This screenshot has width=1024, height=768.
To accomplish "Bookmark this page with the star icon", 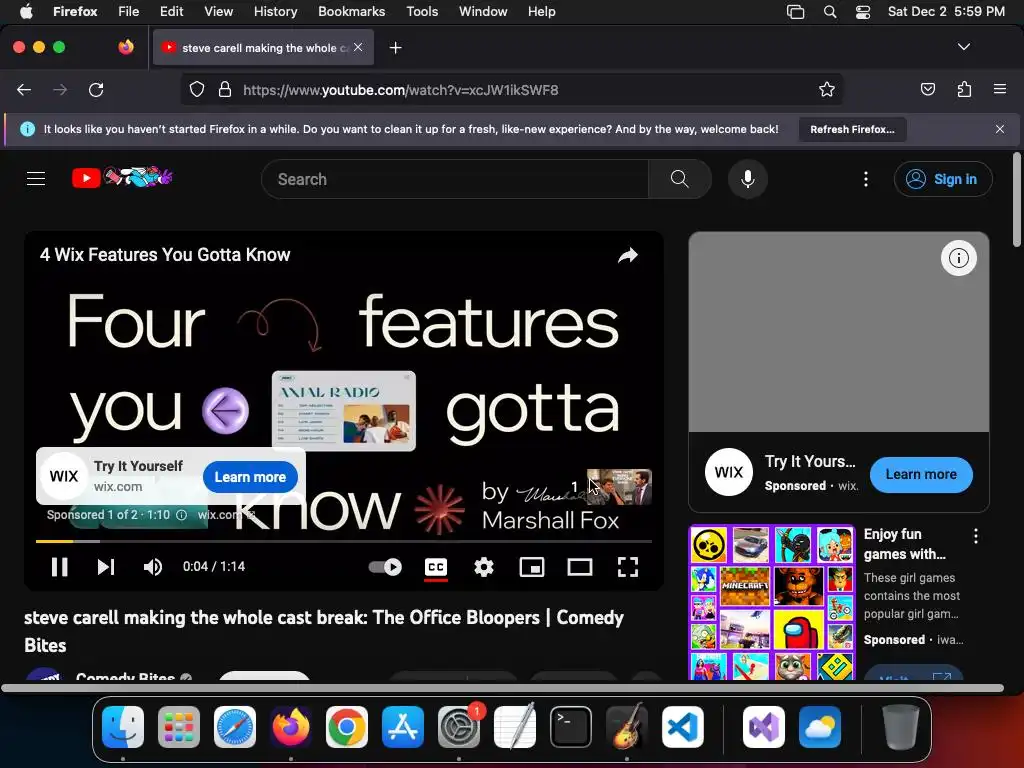I will click(827, 89).
